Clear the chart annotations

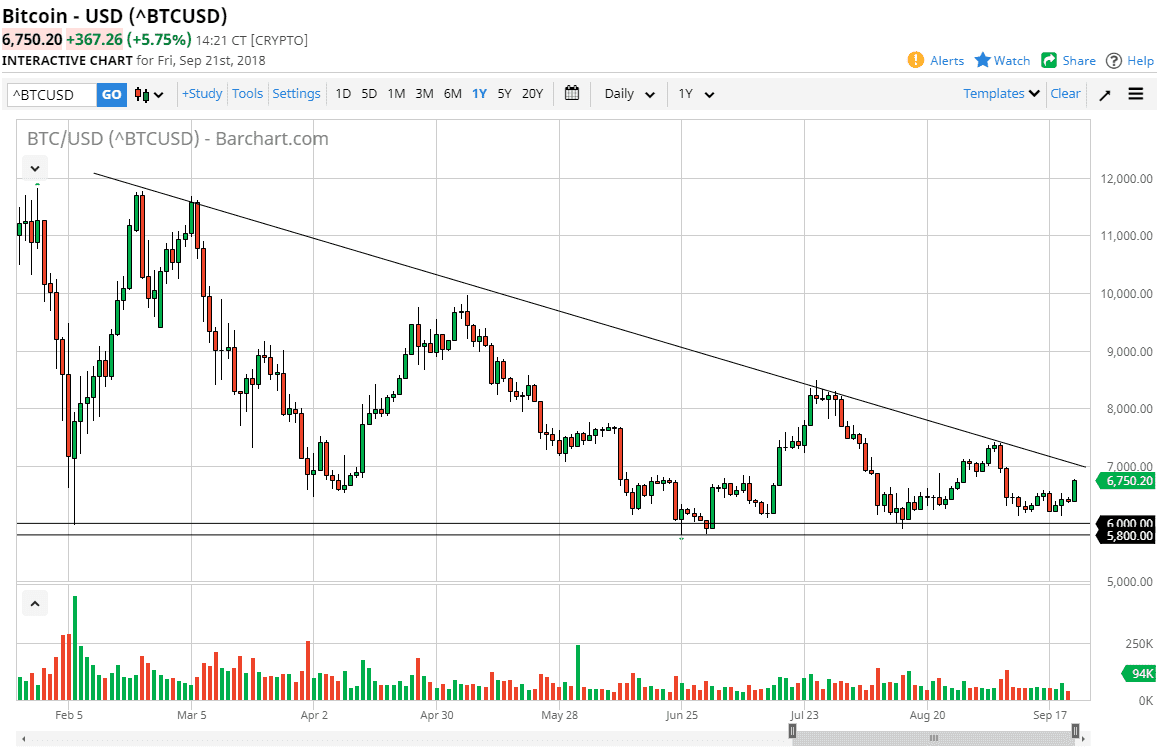click(1065, 93)
